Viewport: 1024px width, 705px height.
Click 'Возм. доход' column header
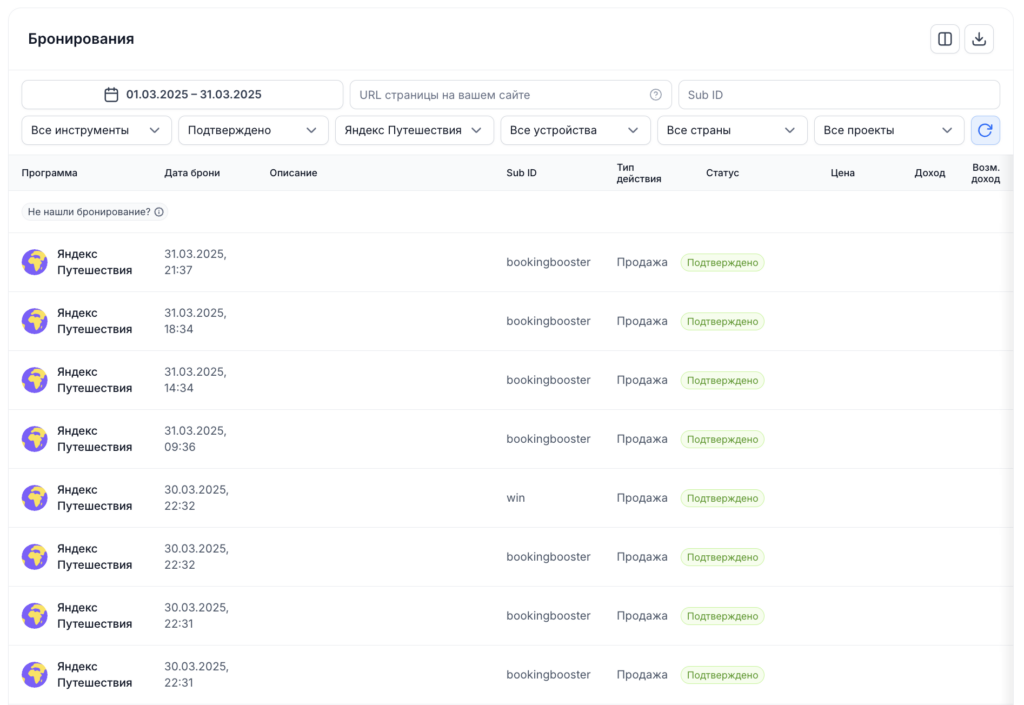985,173
